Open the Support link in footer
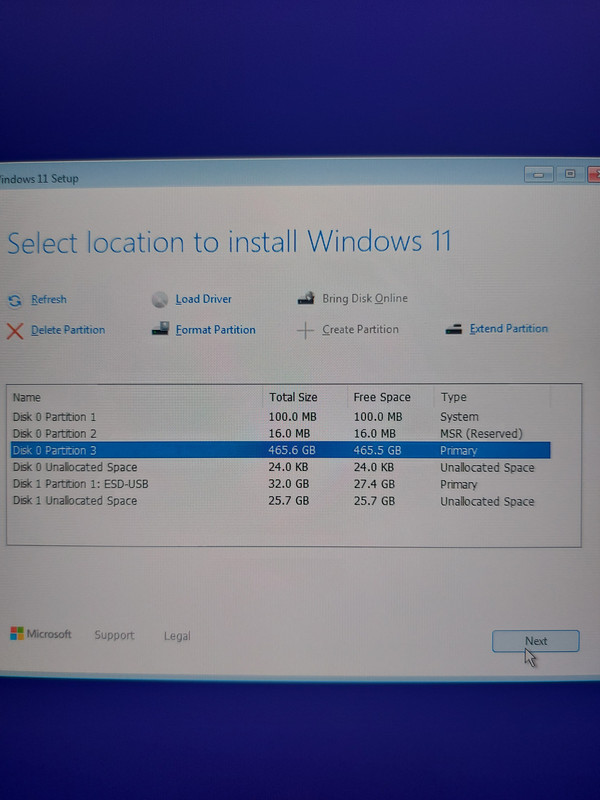 pyautogui.click(x=114, y=635)
